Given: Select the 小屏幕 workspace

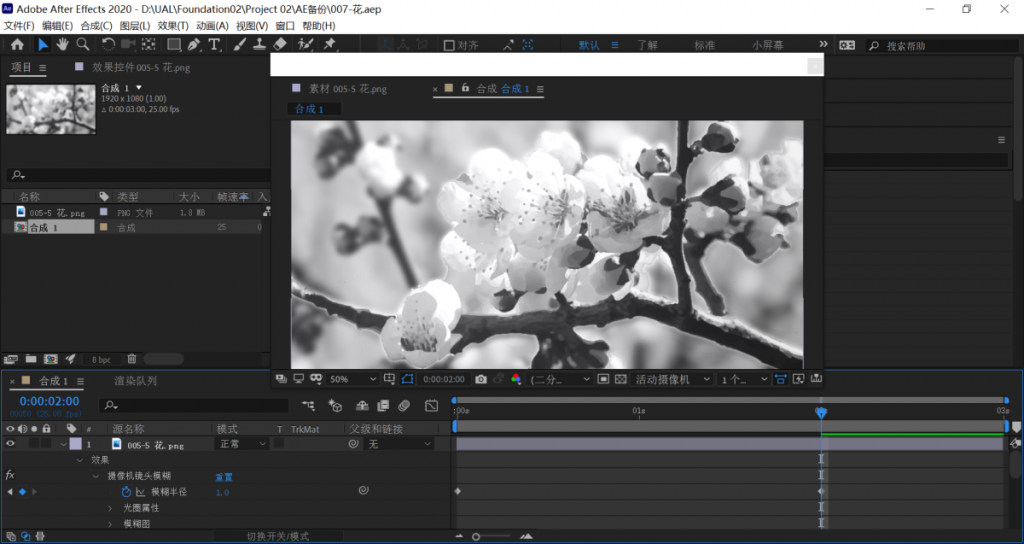Looking at the screenshot, I should [767, 45].
